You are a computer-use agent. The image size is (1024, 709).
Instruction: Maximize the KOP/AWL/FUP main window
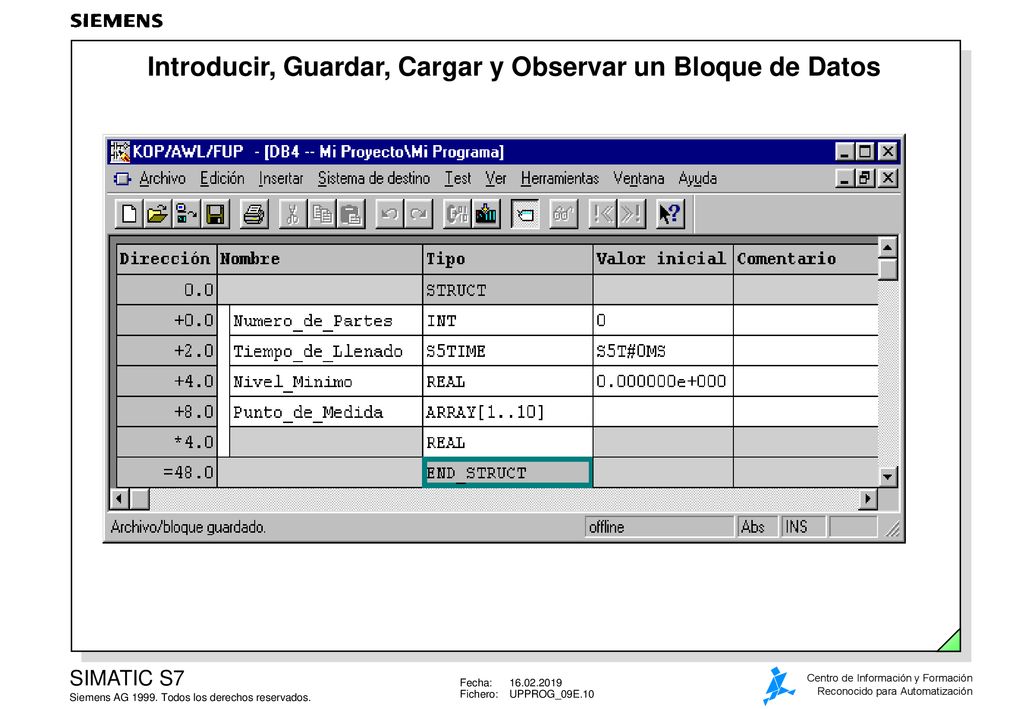[865, 151]
